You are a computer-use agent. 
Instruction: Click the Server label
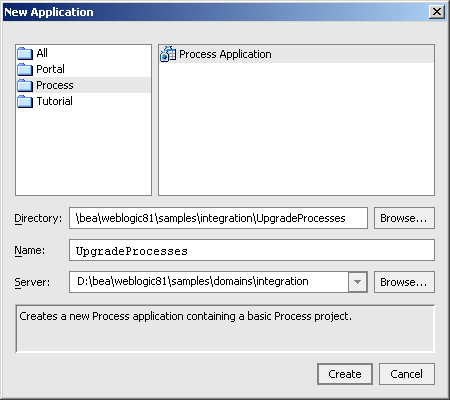(x=32, y=282)
